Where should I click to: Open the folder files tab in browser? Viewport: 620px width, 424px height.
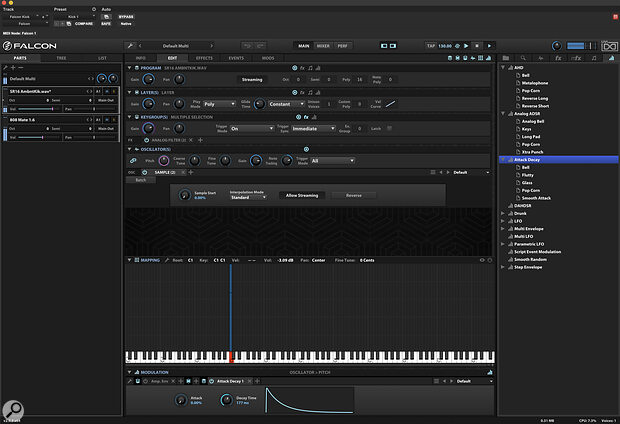(x=506, y=58)
